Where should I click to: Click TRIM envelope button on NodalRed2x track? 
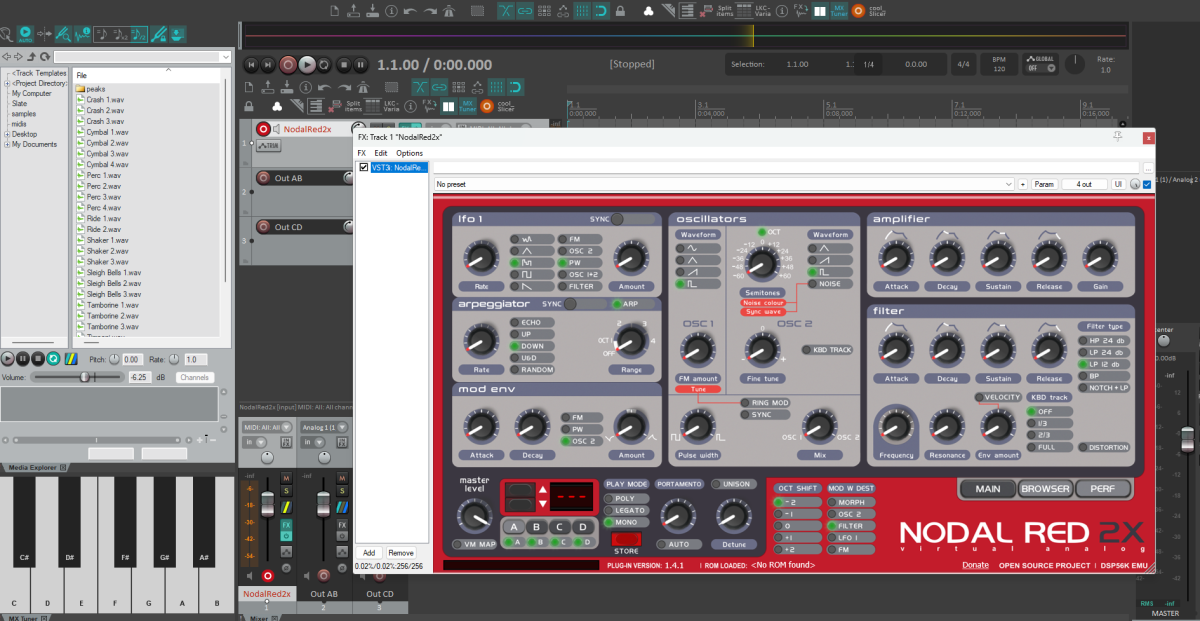(269, 146)
